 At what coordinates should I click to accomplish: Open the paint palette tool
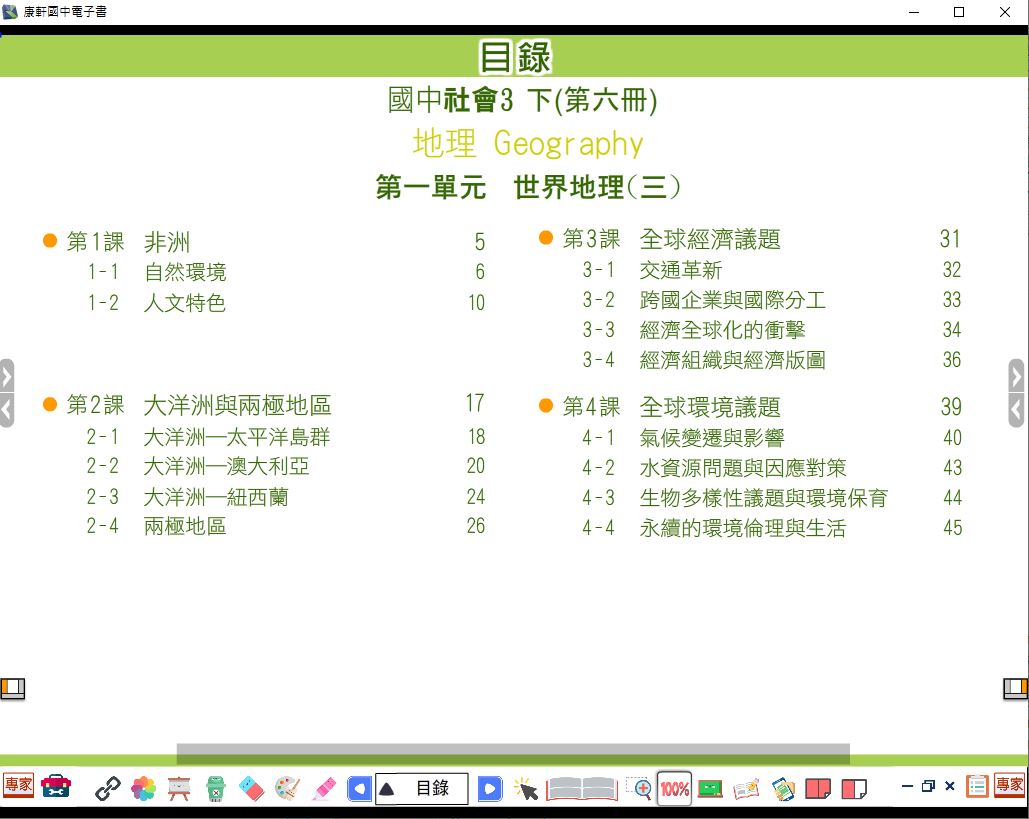[x=287, y=789]
